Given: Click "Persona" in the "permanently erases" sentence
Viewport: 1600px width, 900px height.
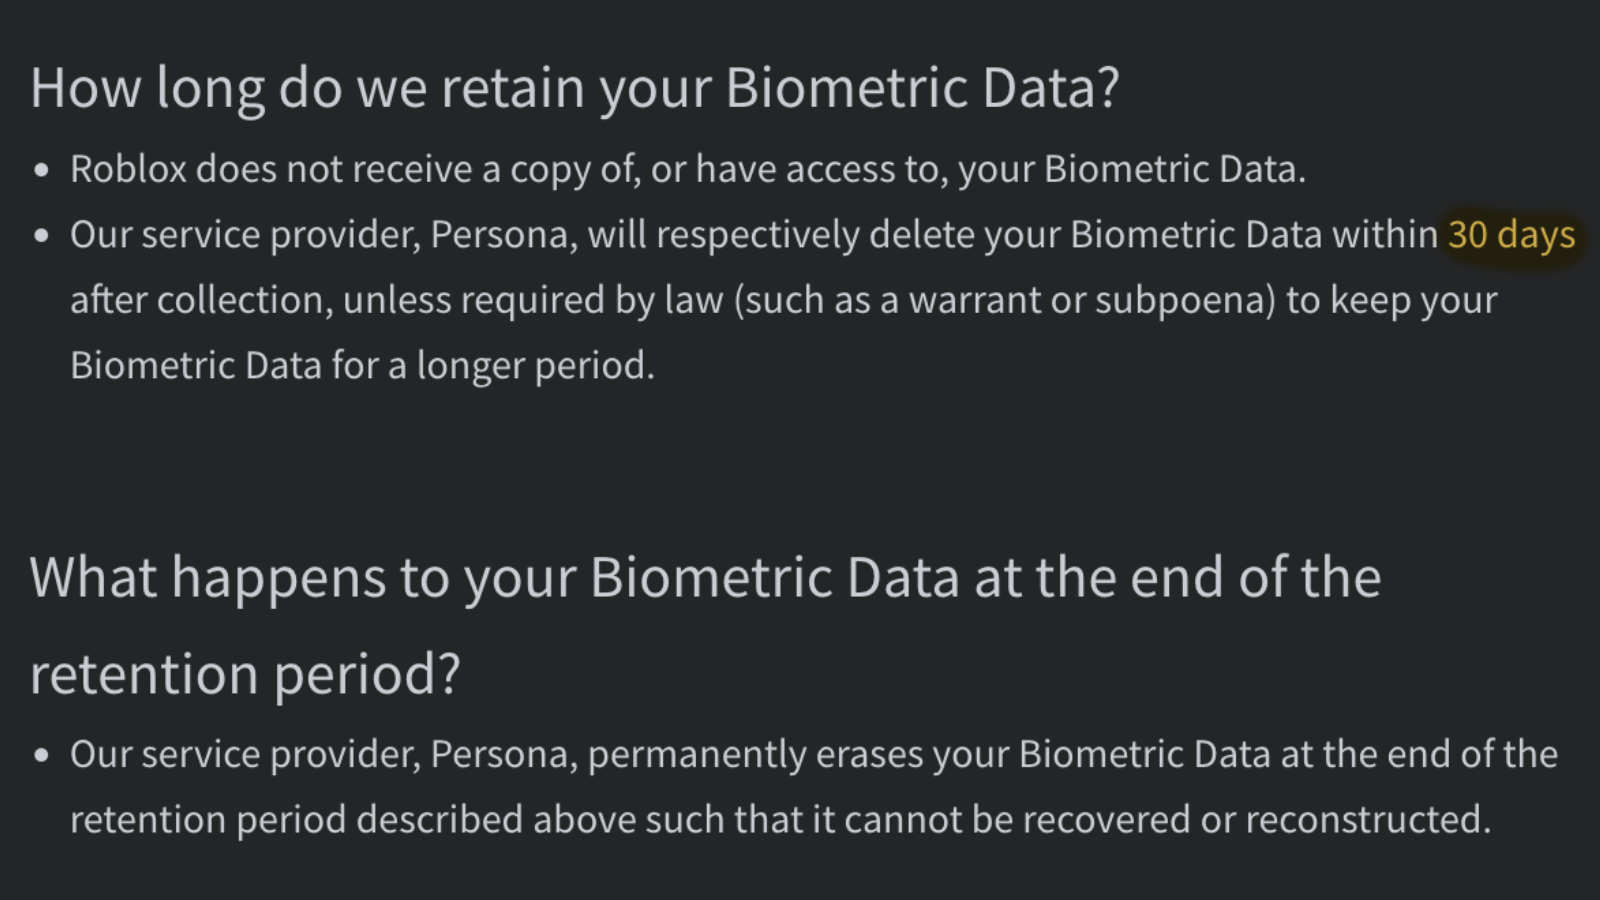Looking at the screenshot, I should pos(503,755).
